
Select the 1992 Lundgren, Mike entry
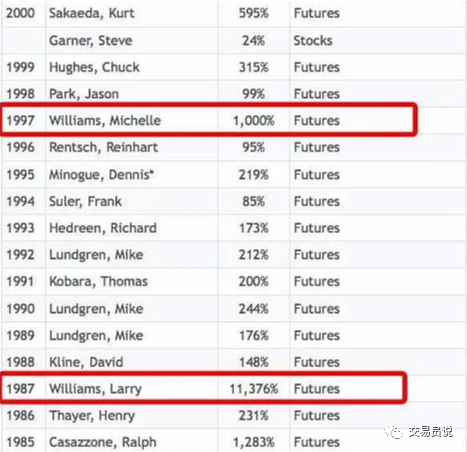96,255
